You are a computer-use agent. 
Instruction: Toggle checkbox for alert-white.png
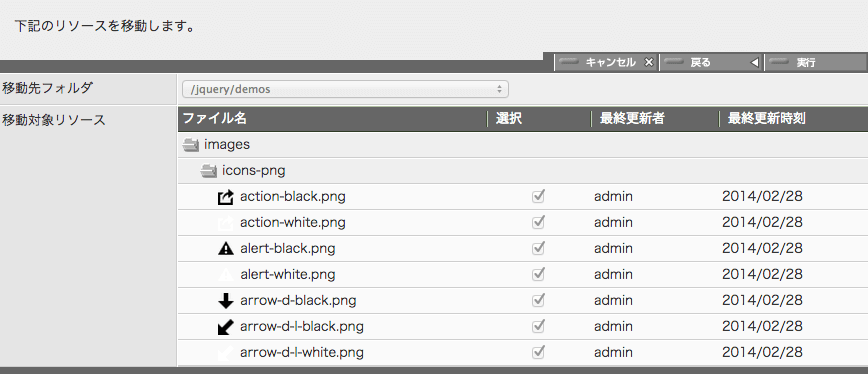click(538, 275)
